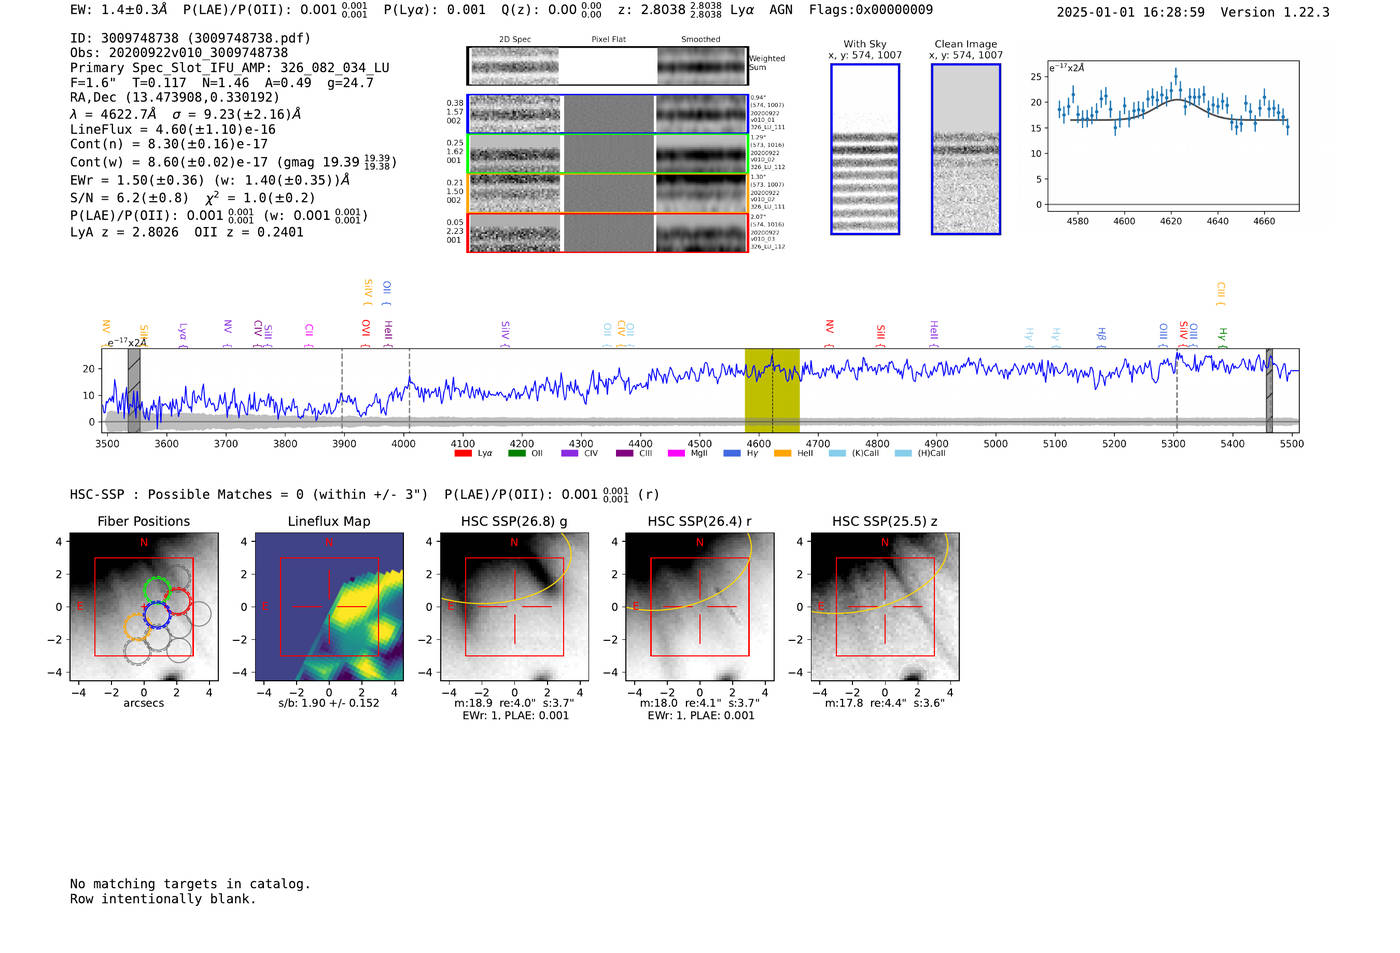The height and width of the screenshot is (953, 1400).
Task: Click the Pixel Flat column header
Action: [608, 40]
